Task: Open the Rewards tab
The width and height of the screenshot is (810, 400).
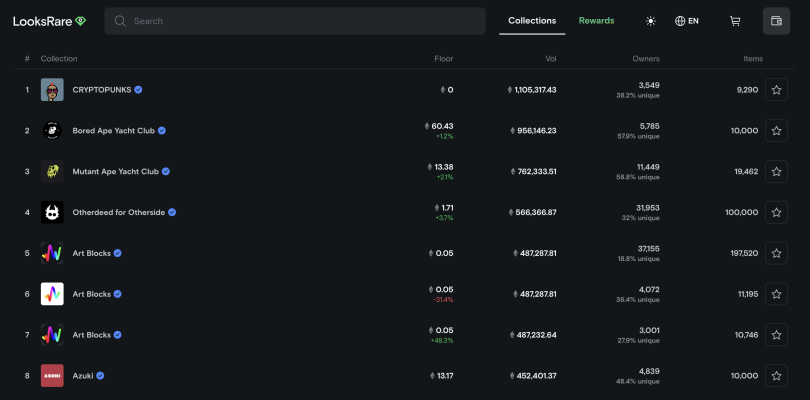Action: 596,21
